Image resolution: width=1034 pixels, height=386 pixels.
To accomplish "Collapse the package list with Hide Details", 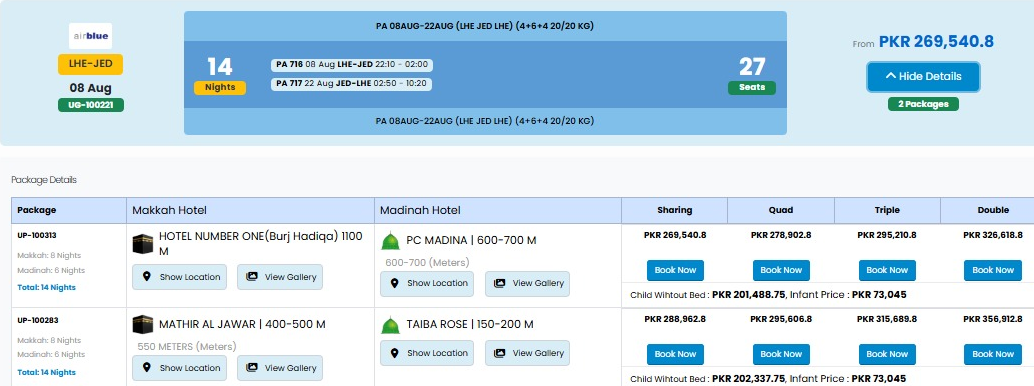I will [x=923, y=77].
